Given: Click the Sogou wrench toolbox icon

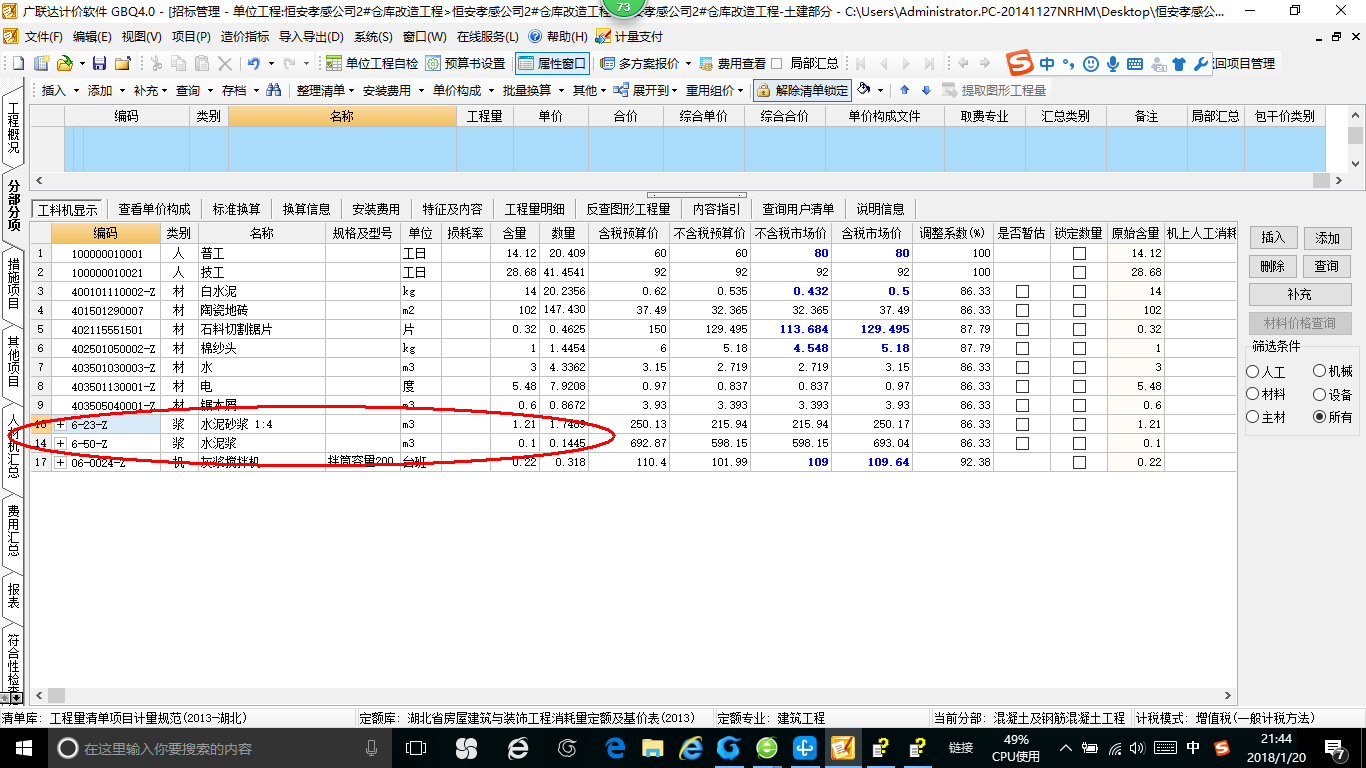Looking at the screenshot, I should (x=1201, y=63).
